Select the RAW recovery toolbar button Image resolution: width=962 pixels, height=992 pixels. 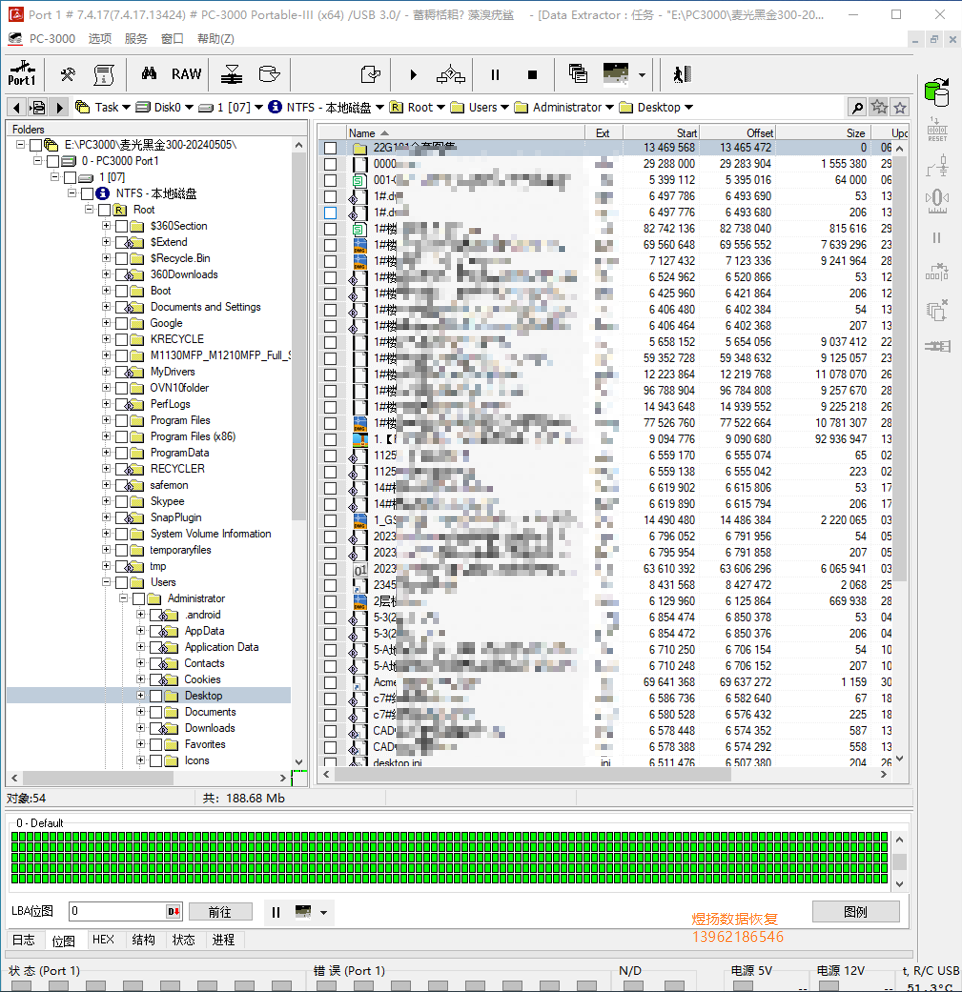[x=186, y=74]
